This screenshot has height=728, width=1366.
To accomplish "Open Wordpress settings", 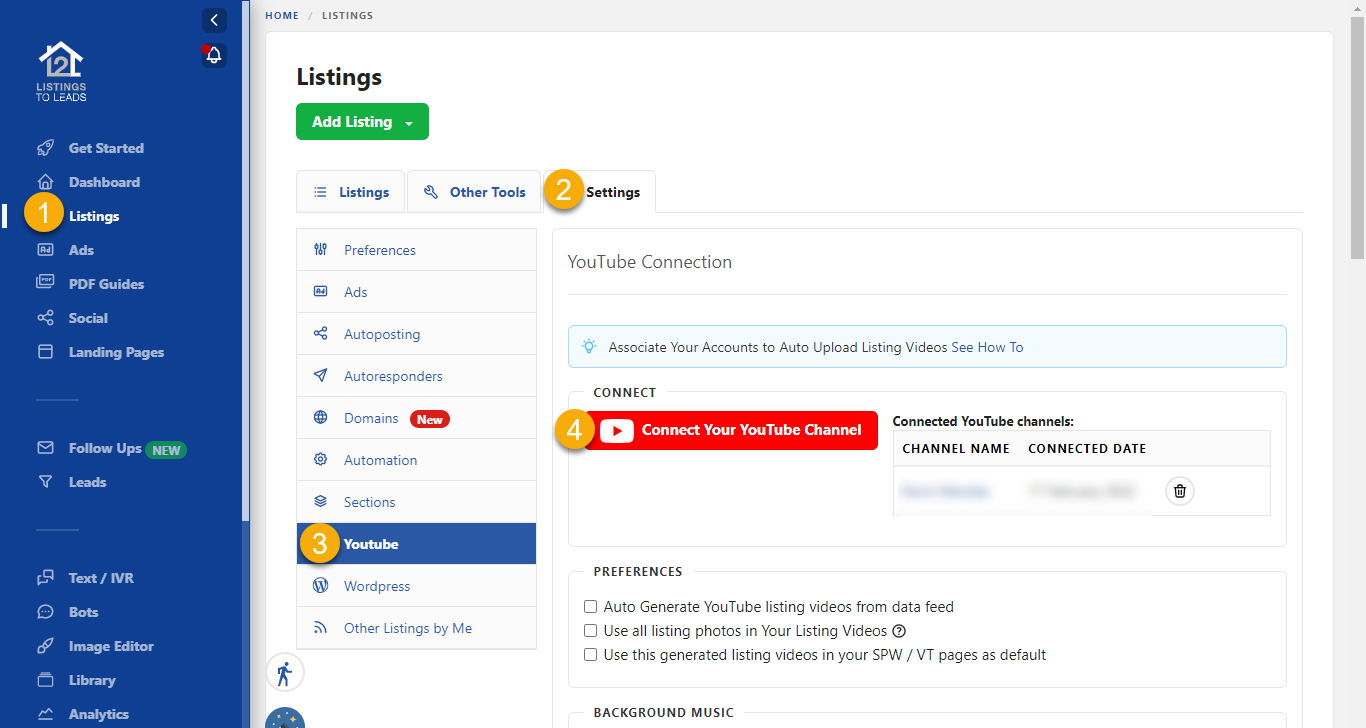I will (416, 586).
